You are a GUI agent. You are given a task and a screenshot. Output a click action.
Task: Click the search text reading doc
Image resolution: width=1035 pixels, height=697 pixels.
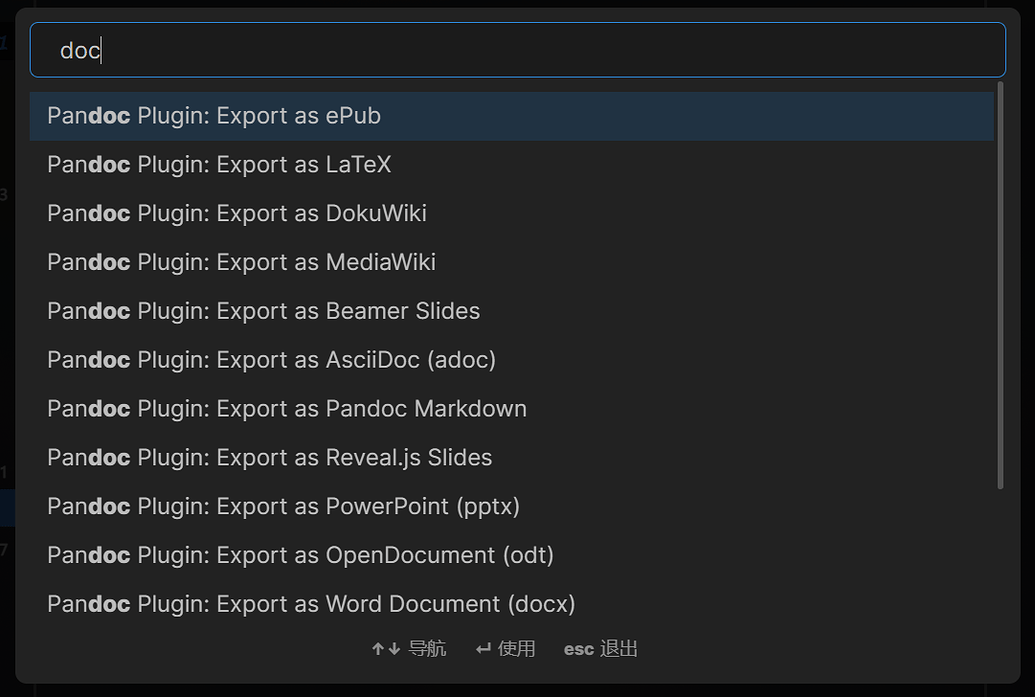(79, 49)
